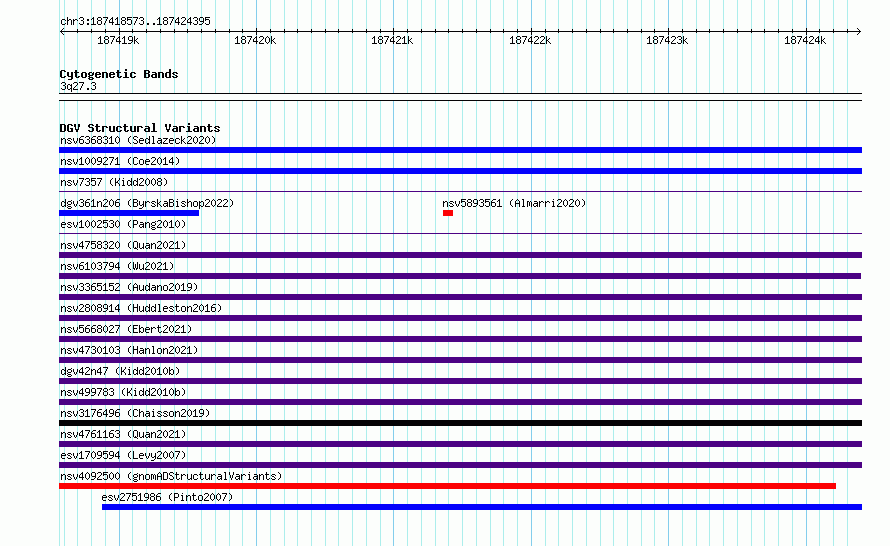Click nsv4758320 (Quan2021) label
890x546 pixels.
point(123,245)
